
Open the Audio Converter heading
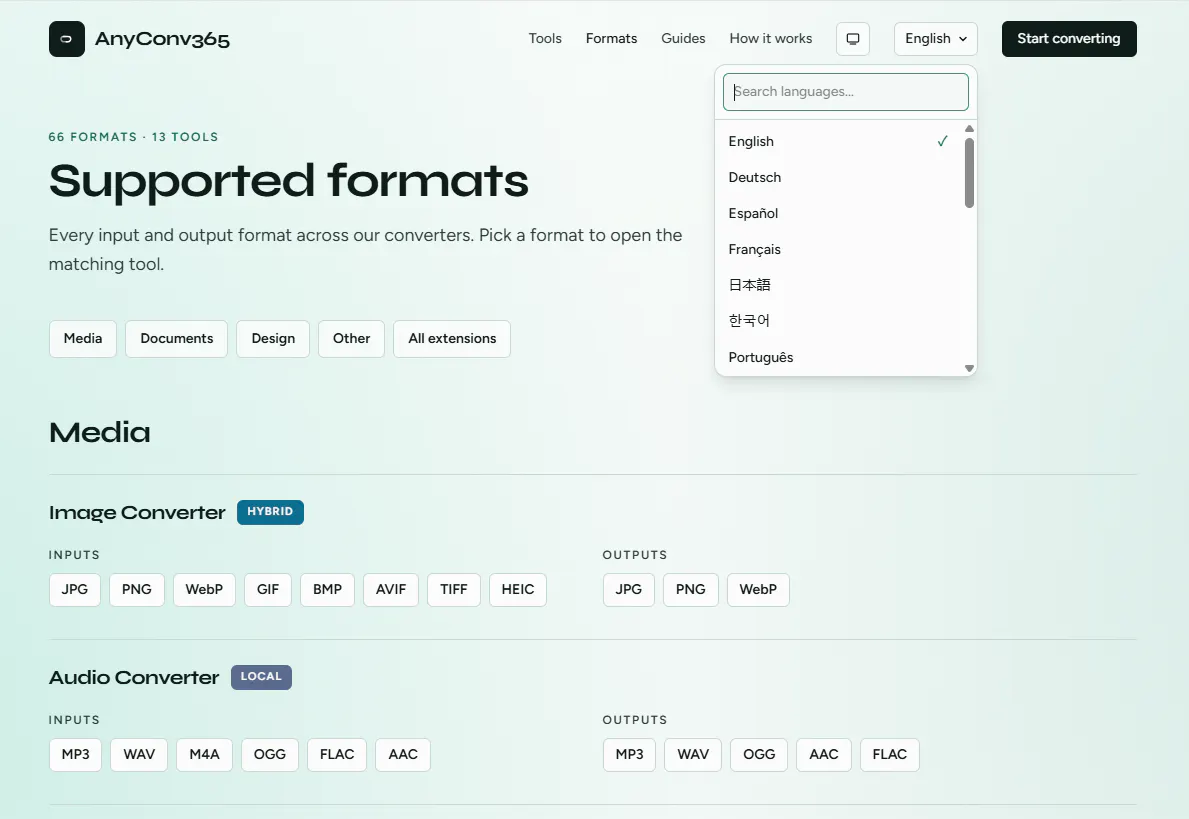tap(134, 677)
